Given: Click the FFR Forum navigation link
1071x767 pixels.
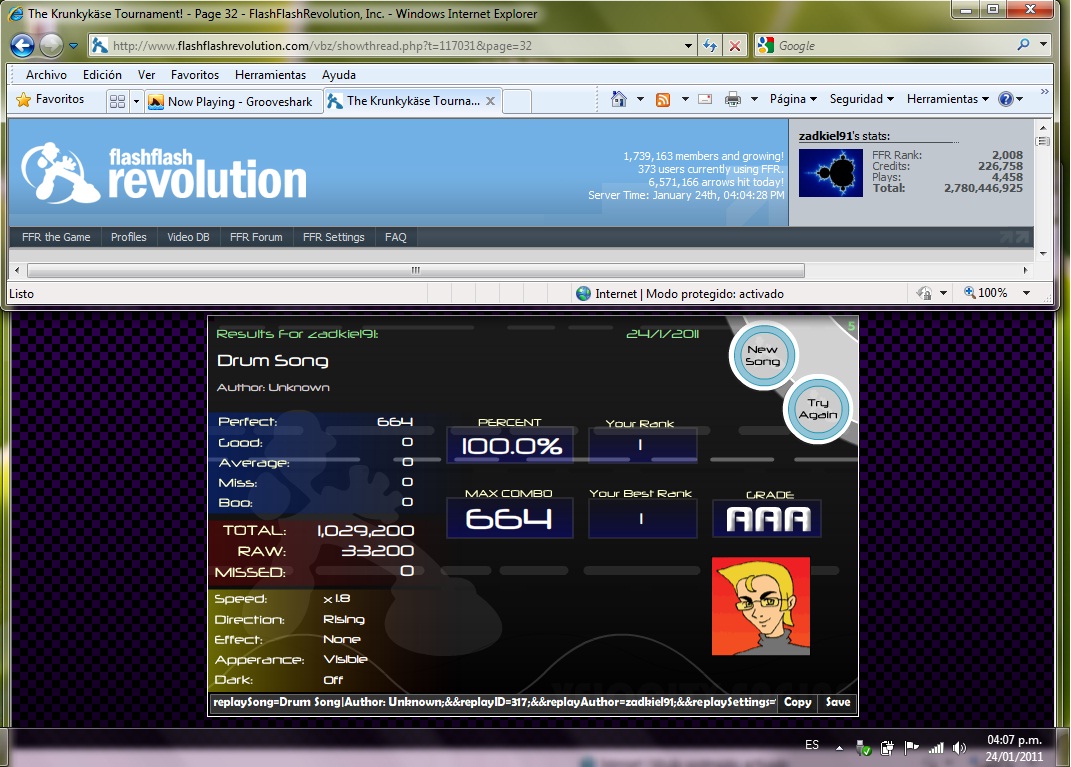Looking at the screenshot, I should (x=256, y=237).
